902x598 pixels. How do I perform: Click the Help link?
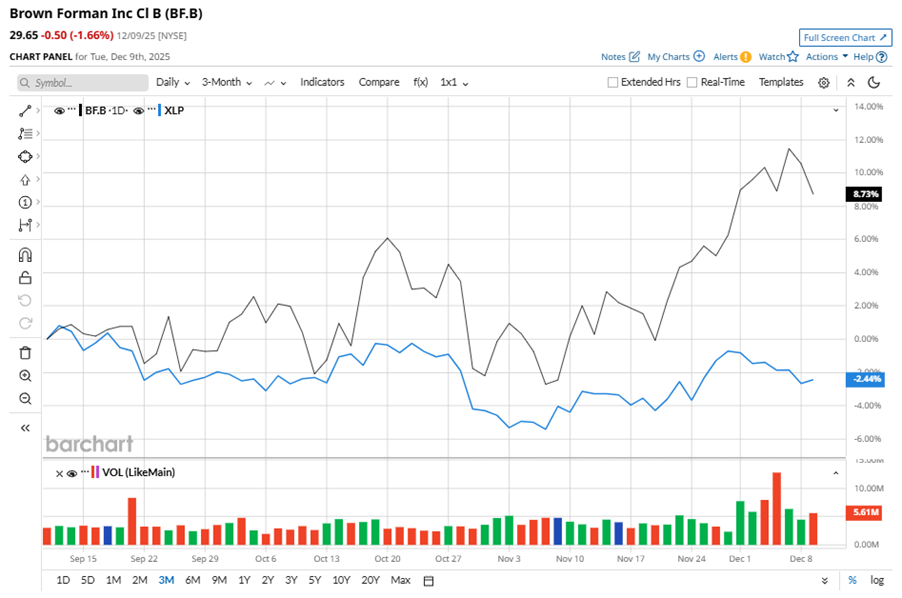(863, 56)
